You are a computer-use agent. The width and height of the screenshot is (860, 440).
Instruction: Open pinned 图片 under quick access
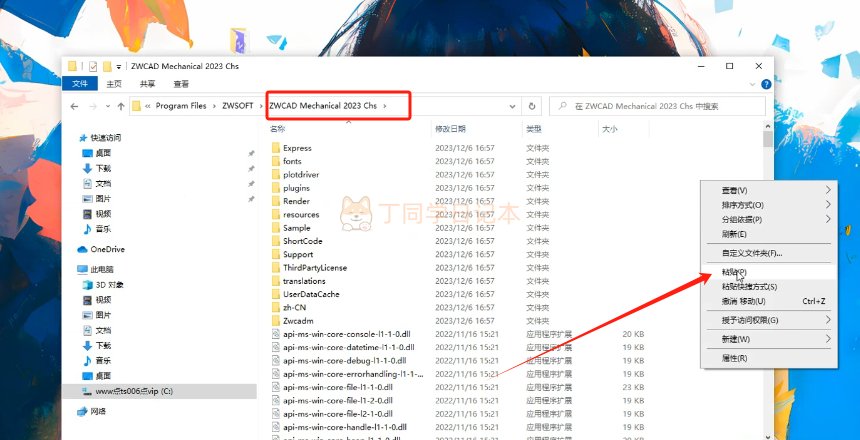tap(103, 199)
